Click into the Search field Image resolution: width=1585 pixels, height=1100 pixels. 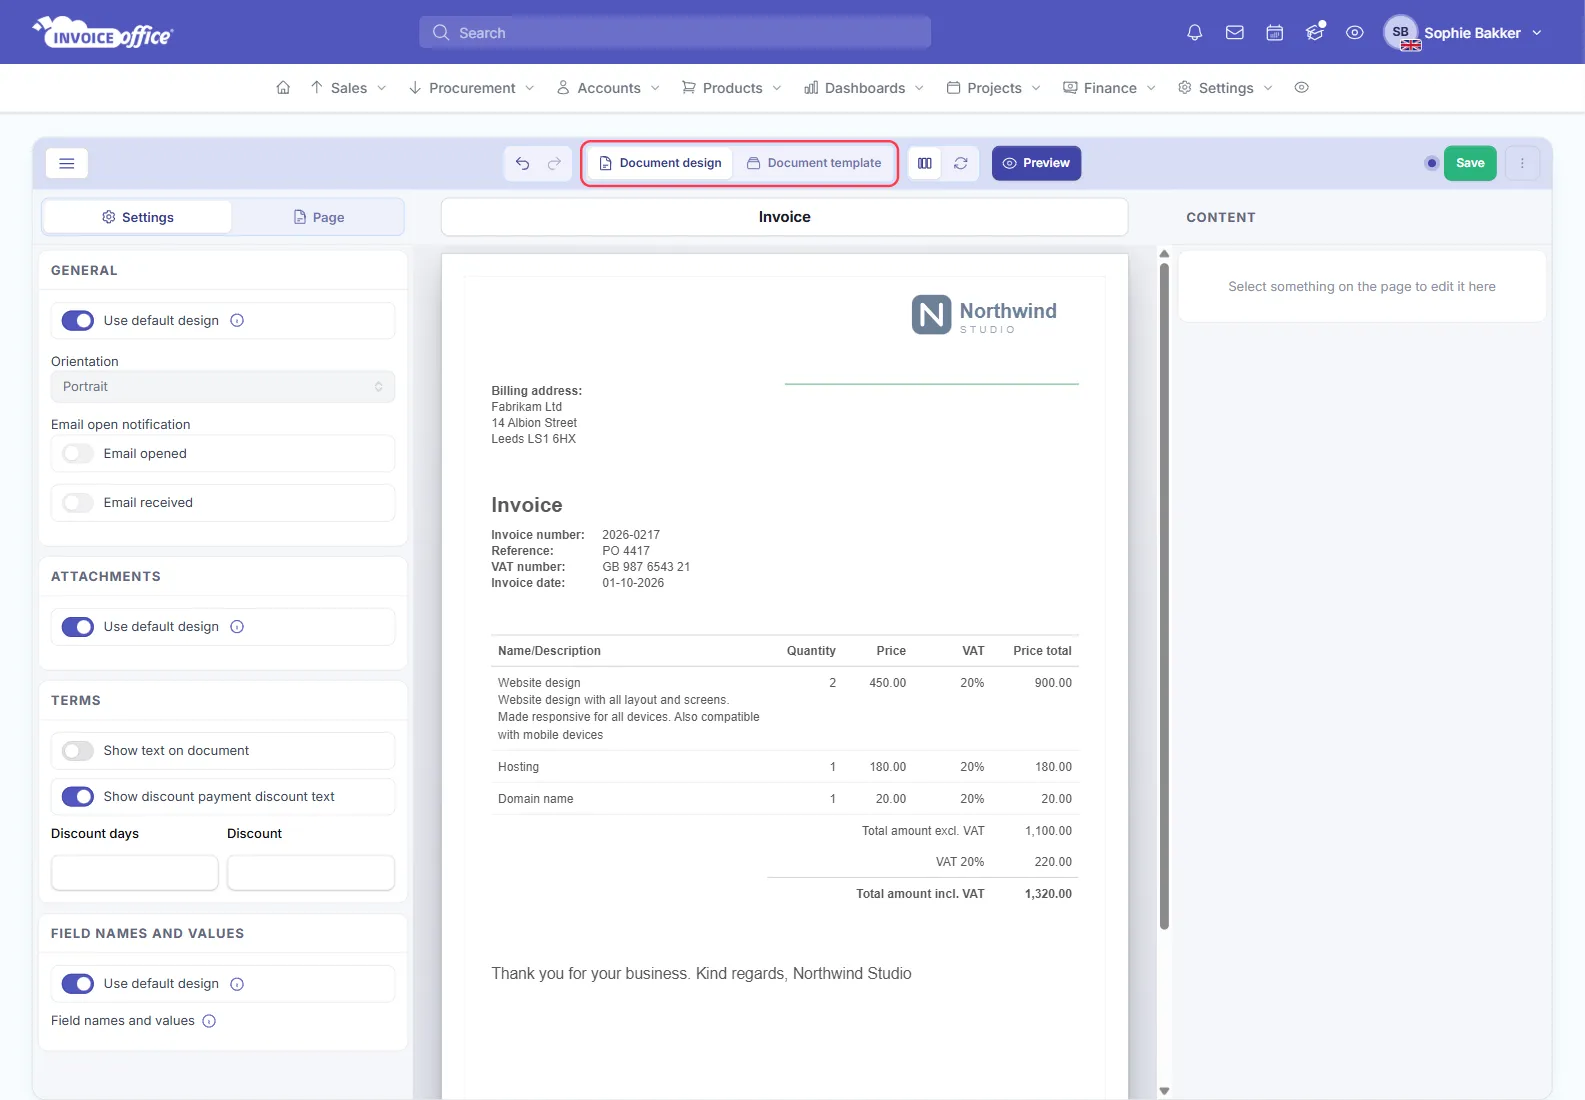[x=675, y=33]
